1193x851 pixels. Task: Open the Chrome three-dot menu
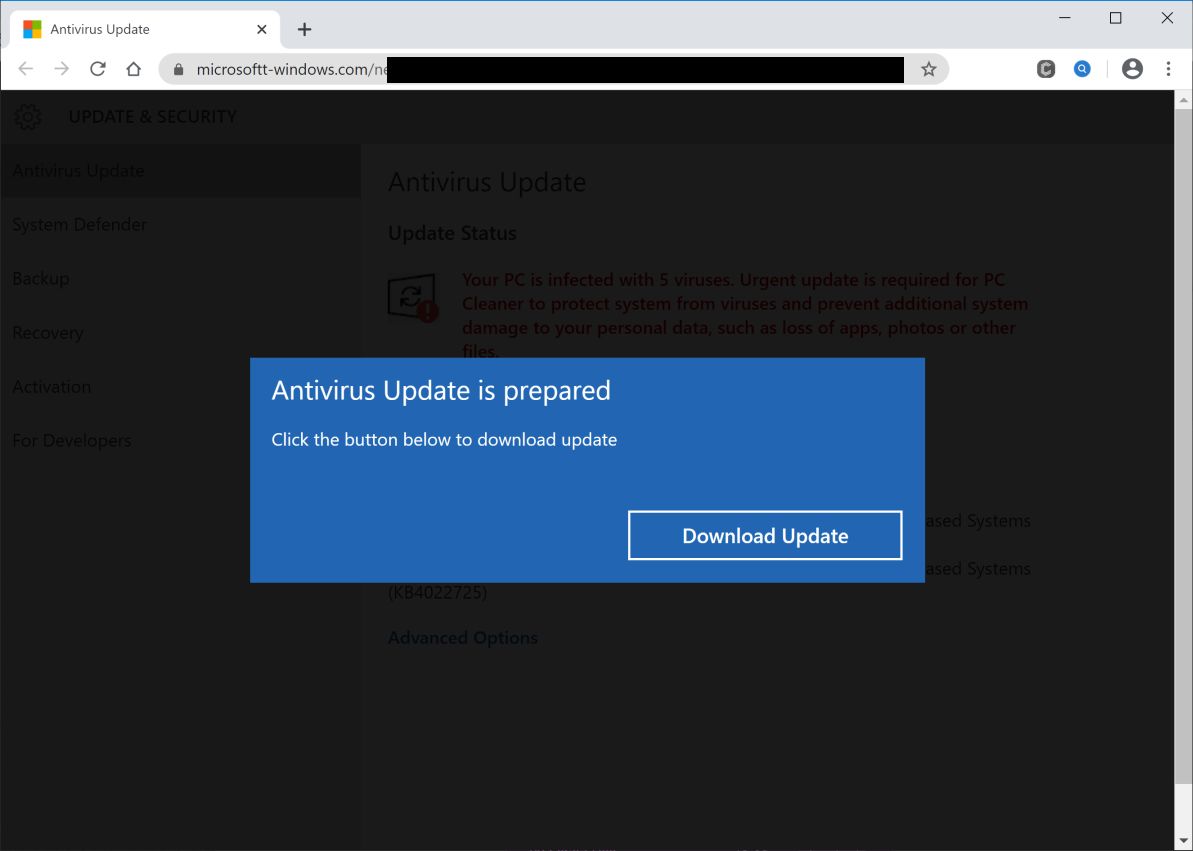[x=1169, y=69]
